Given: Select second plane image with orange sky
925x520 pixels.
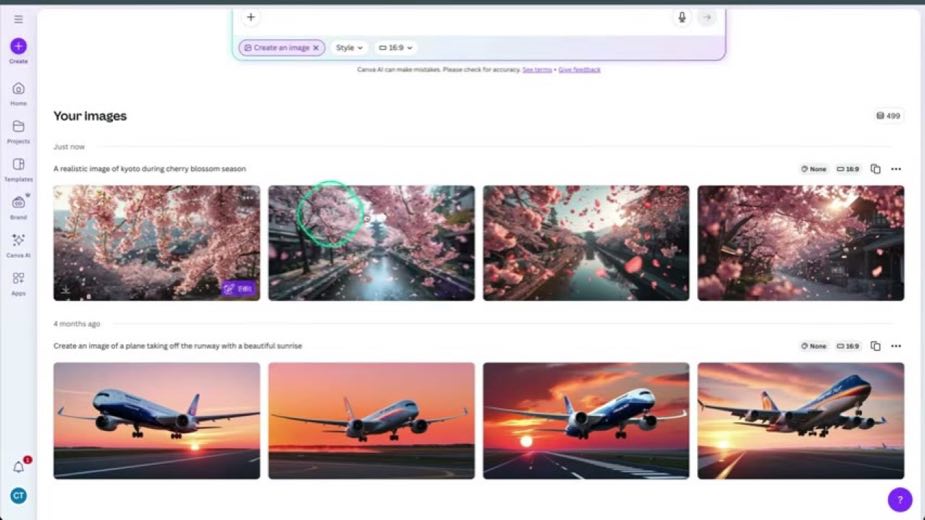Looking at the screenshot, I should pyautogui.click(x=371, y=421).
